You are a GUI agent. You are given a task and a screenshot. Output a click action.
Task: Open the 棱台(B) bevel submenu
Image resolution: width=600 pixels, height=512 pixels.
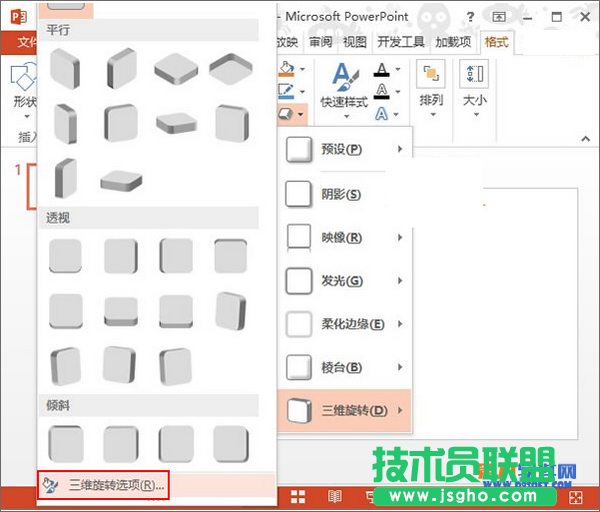tap(344, 367)
